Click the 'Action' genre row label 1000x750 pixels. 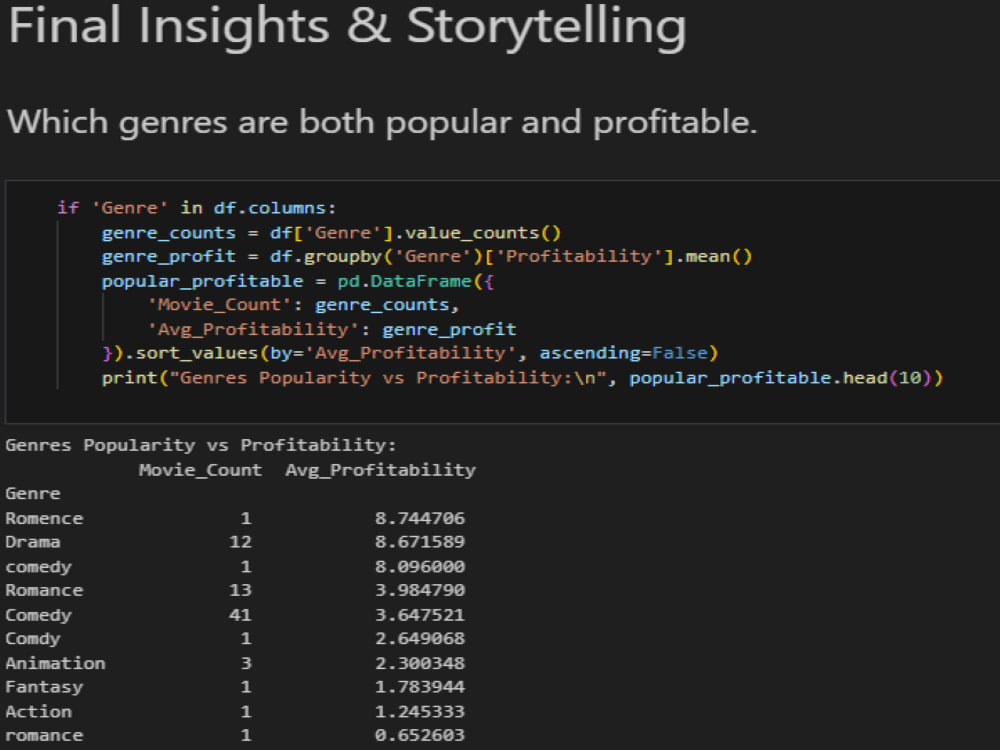click(38, 712)
